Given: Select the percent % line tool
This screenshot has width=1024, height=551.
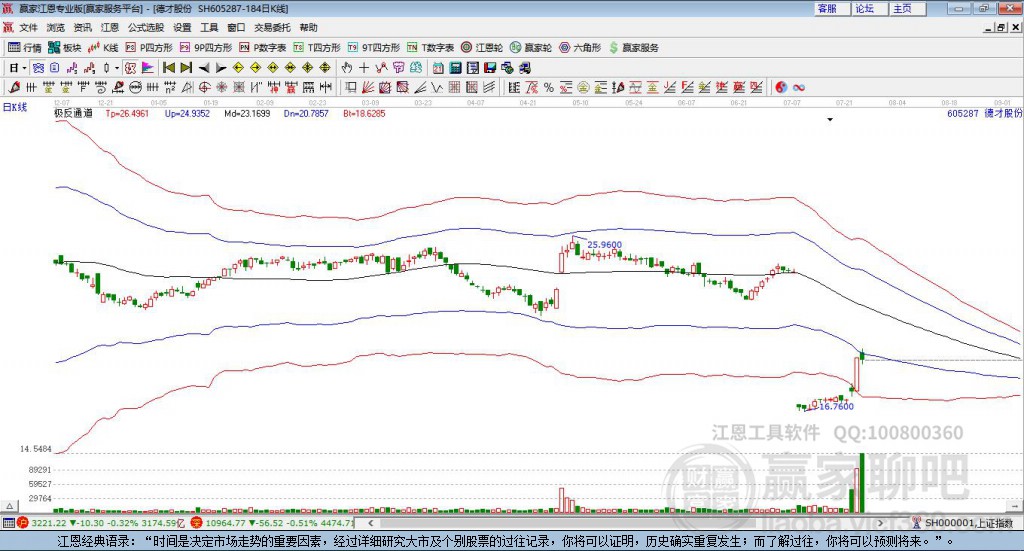Looking at the screenshot, I should pos(549,87).
